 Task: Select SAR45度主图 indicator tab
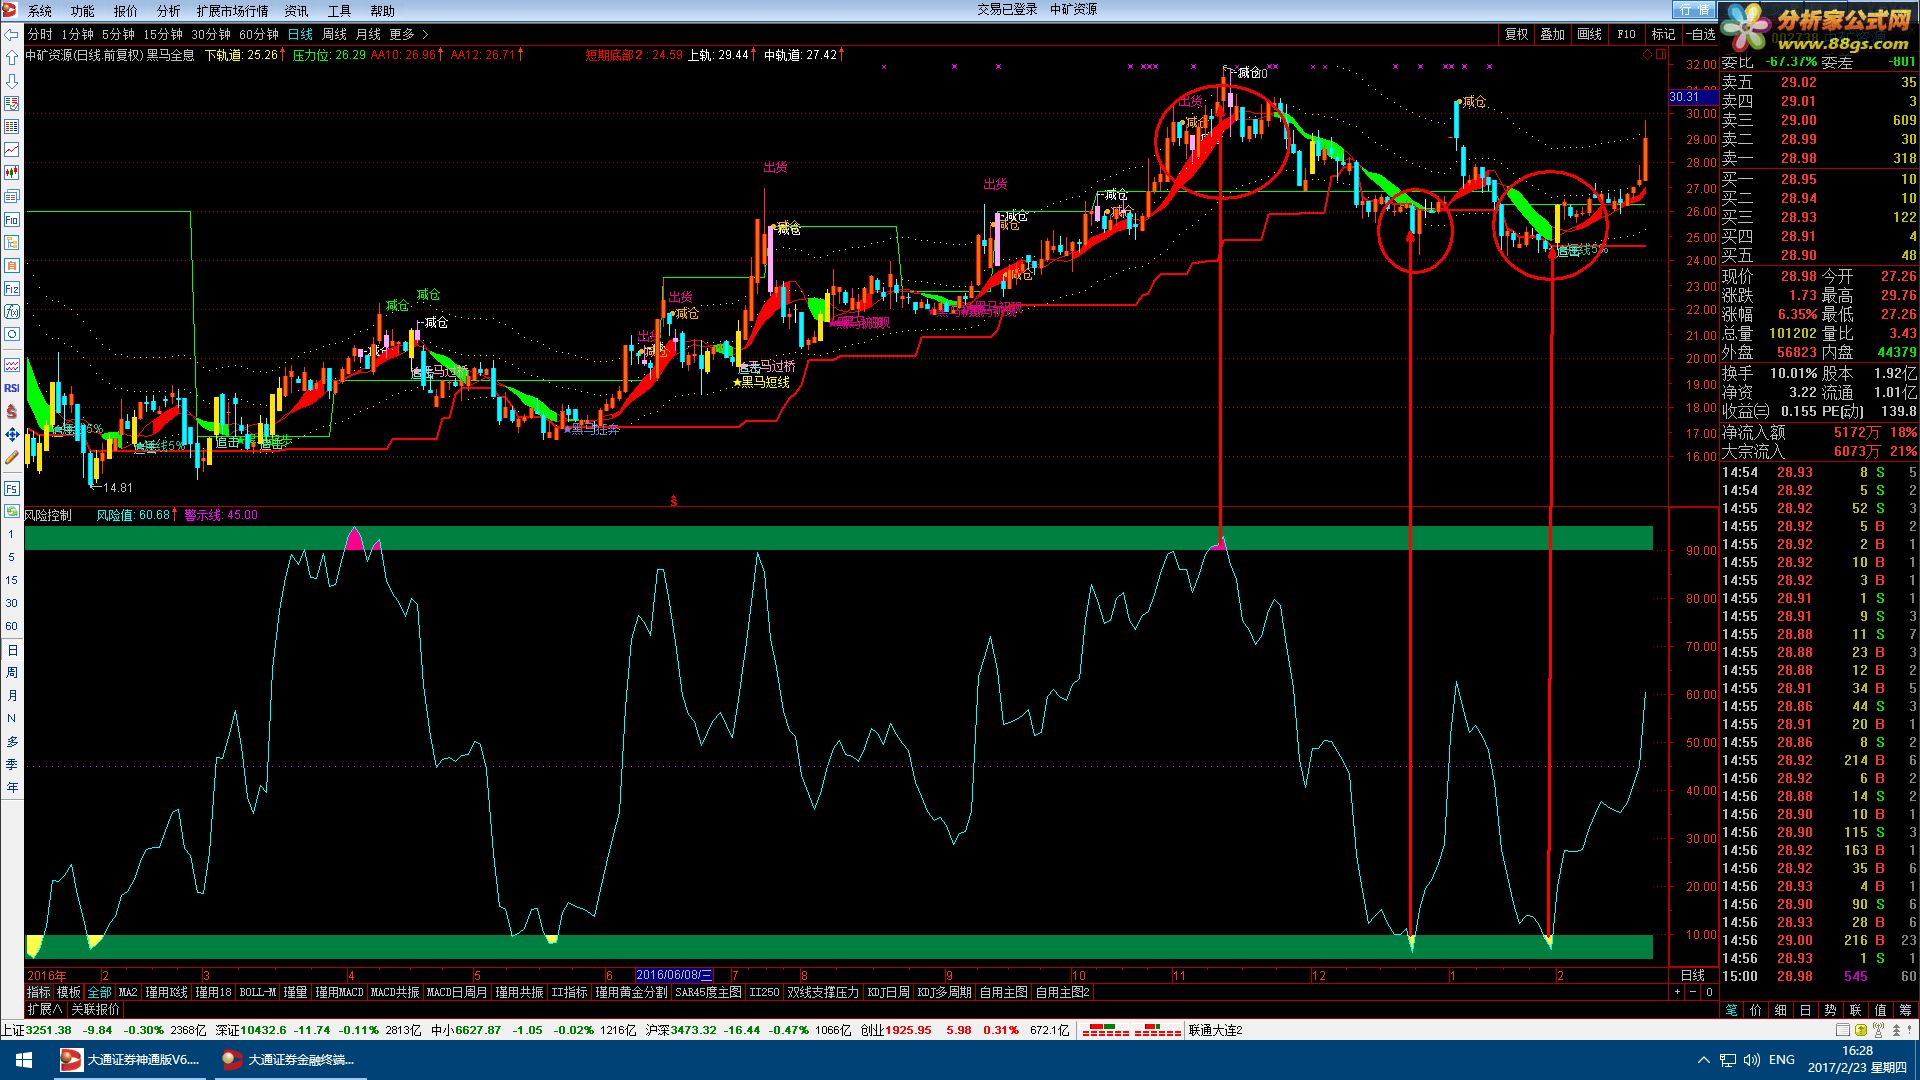708,992
